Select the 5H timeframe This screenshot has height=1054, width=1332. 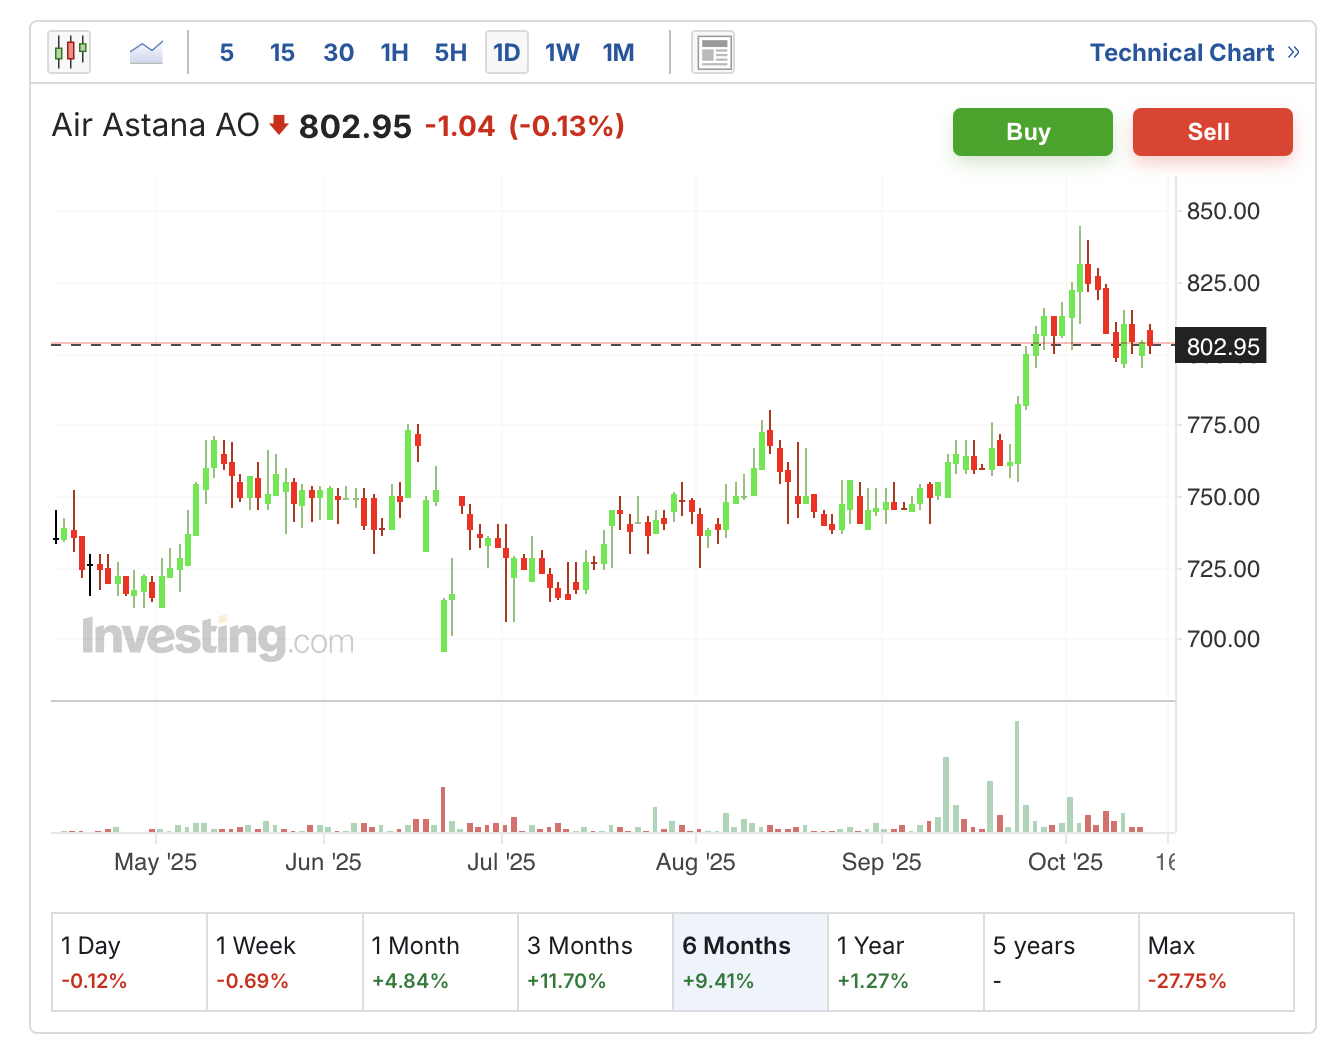point(450,53)
